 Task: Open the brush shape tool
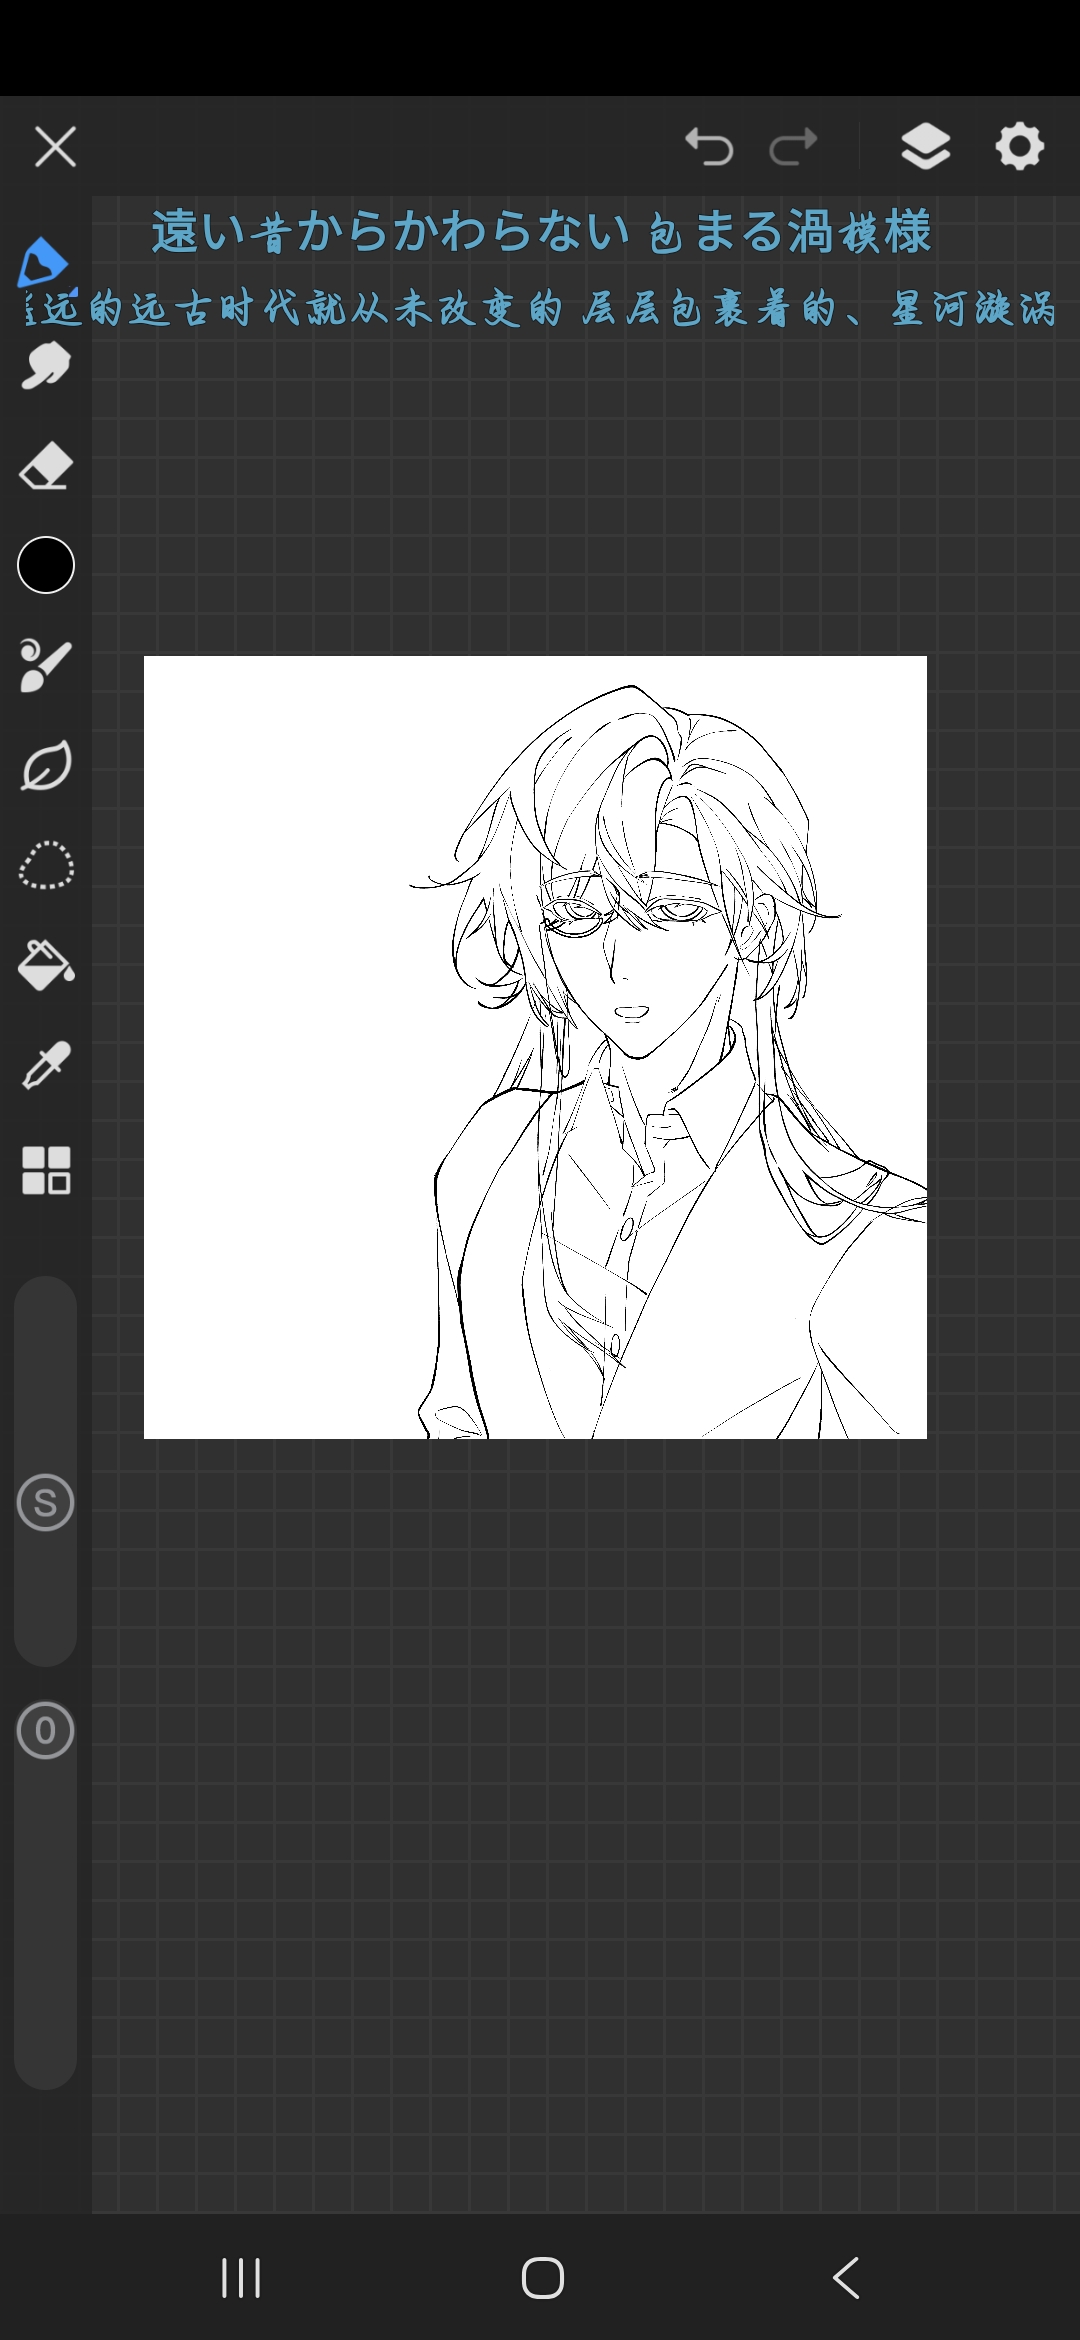[x=46, y=666]
